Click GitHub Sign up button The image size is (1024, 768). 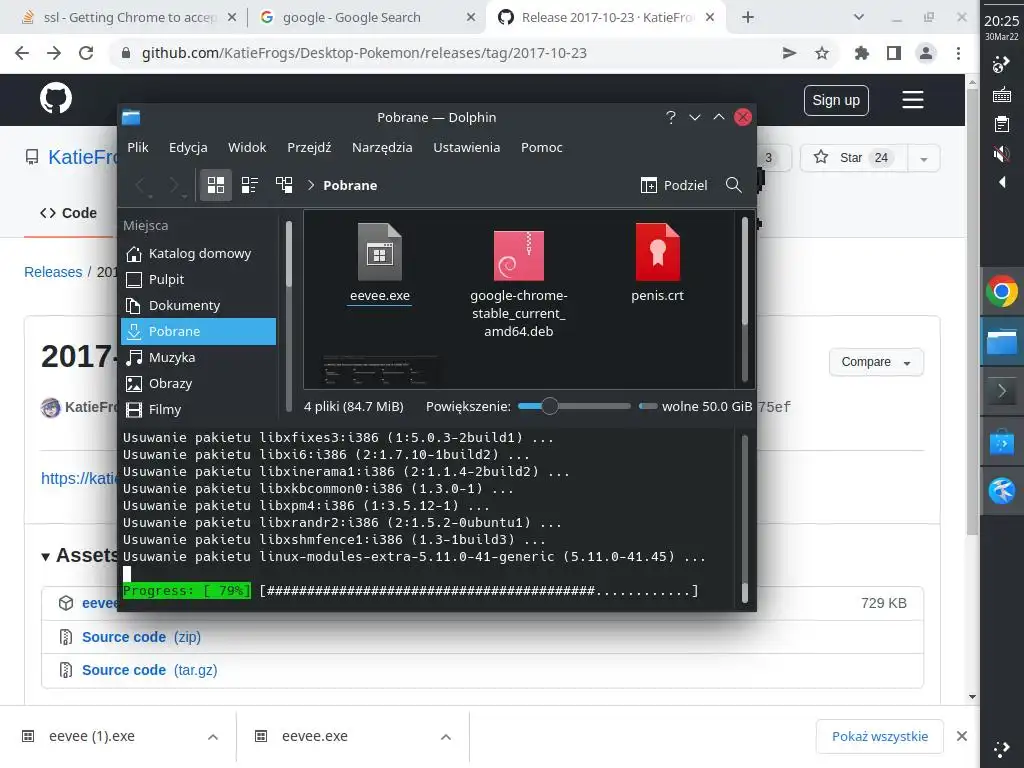(836, 101)
